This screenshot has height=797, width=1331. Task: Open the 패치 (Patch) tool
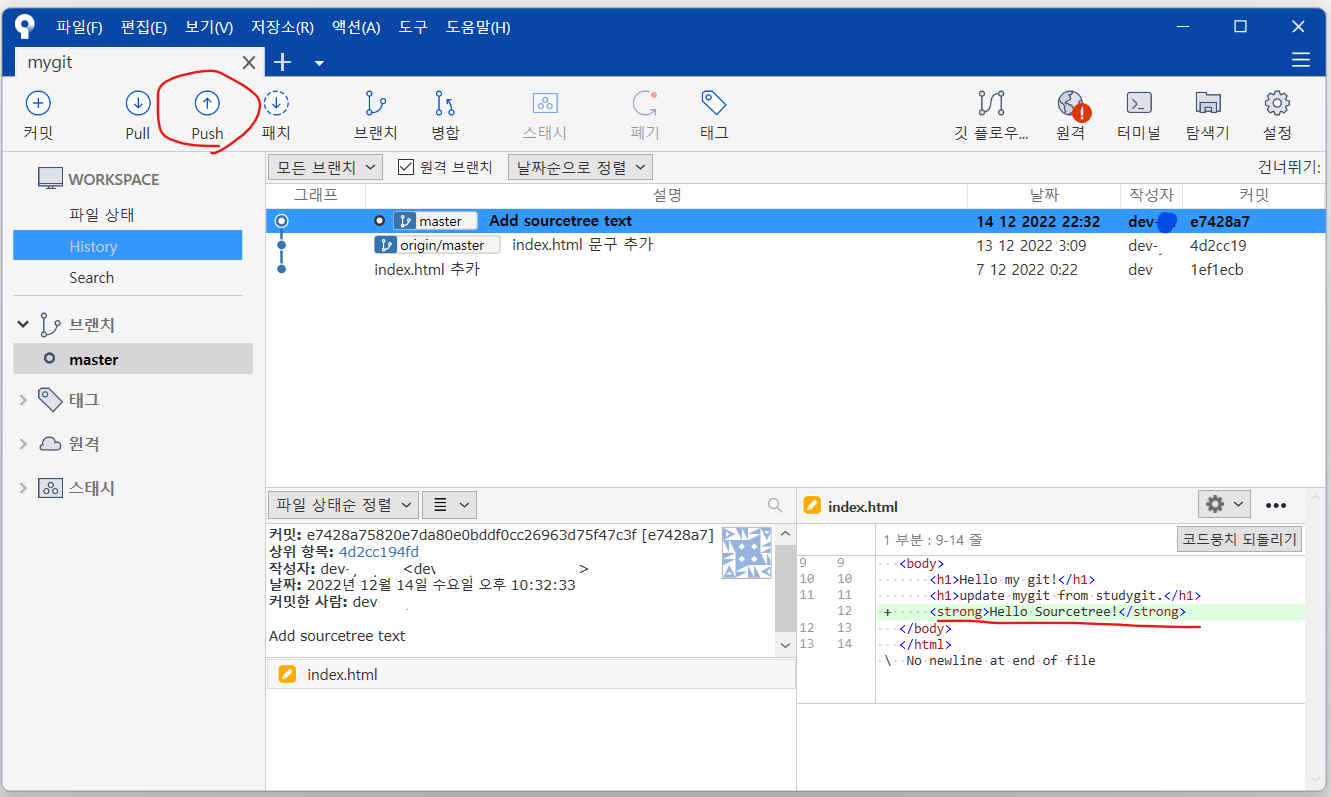click(x=276, y=113)
